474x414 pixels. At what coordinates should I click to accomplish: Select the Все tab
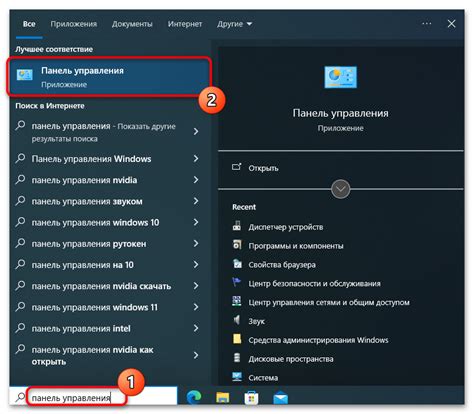click(29, 24)
